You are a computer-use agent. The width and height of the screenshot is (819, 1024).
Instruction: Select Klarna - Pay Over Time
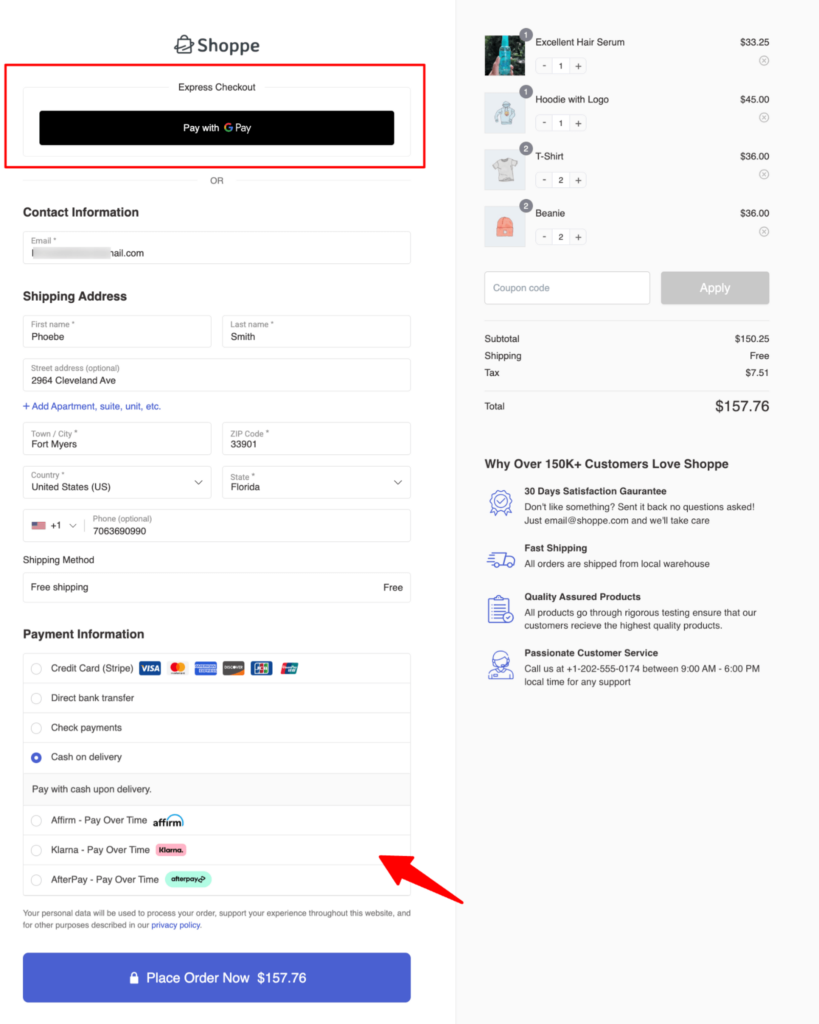(x=35, y=849)
